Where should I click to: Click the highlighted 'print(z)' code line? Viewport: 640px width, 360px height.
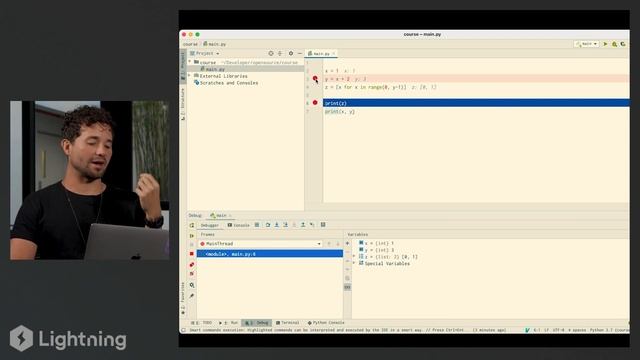pos(476,103)
